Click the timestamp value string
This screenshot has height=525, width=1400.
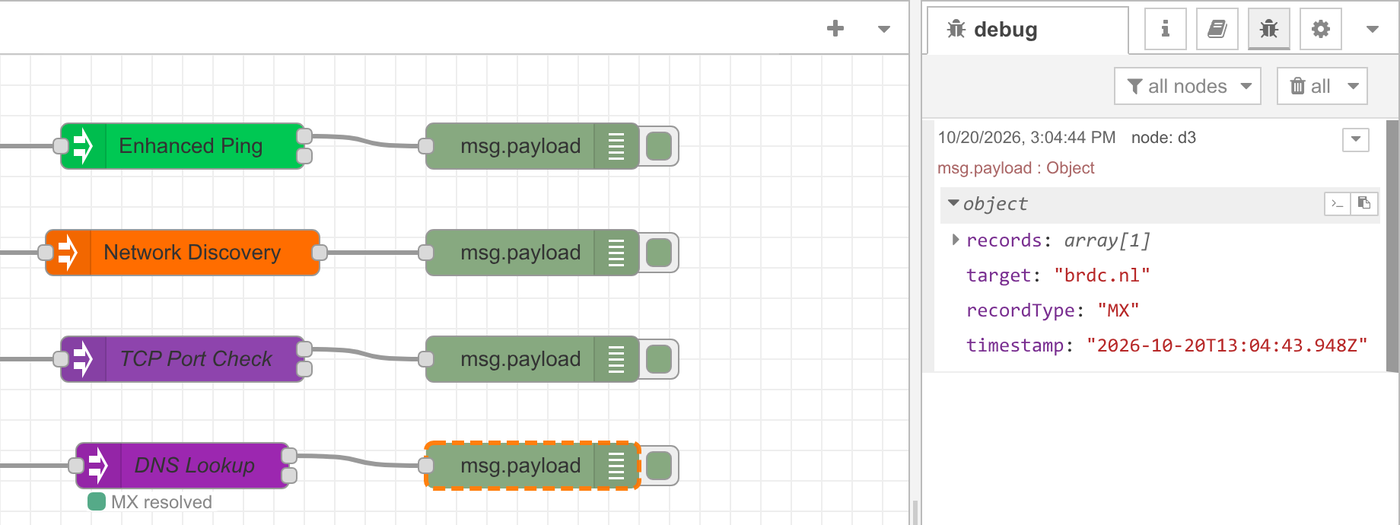[1227, 345]
